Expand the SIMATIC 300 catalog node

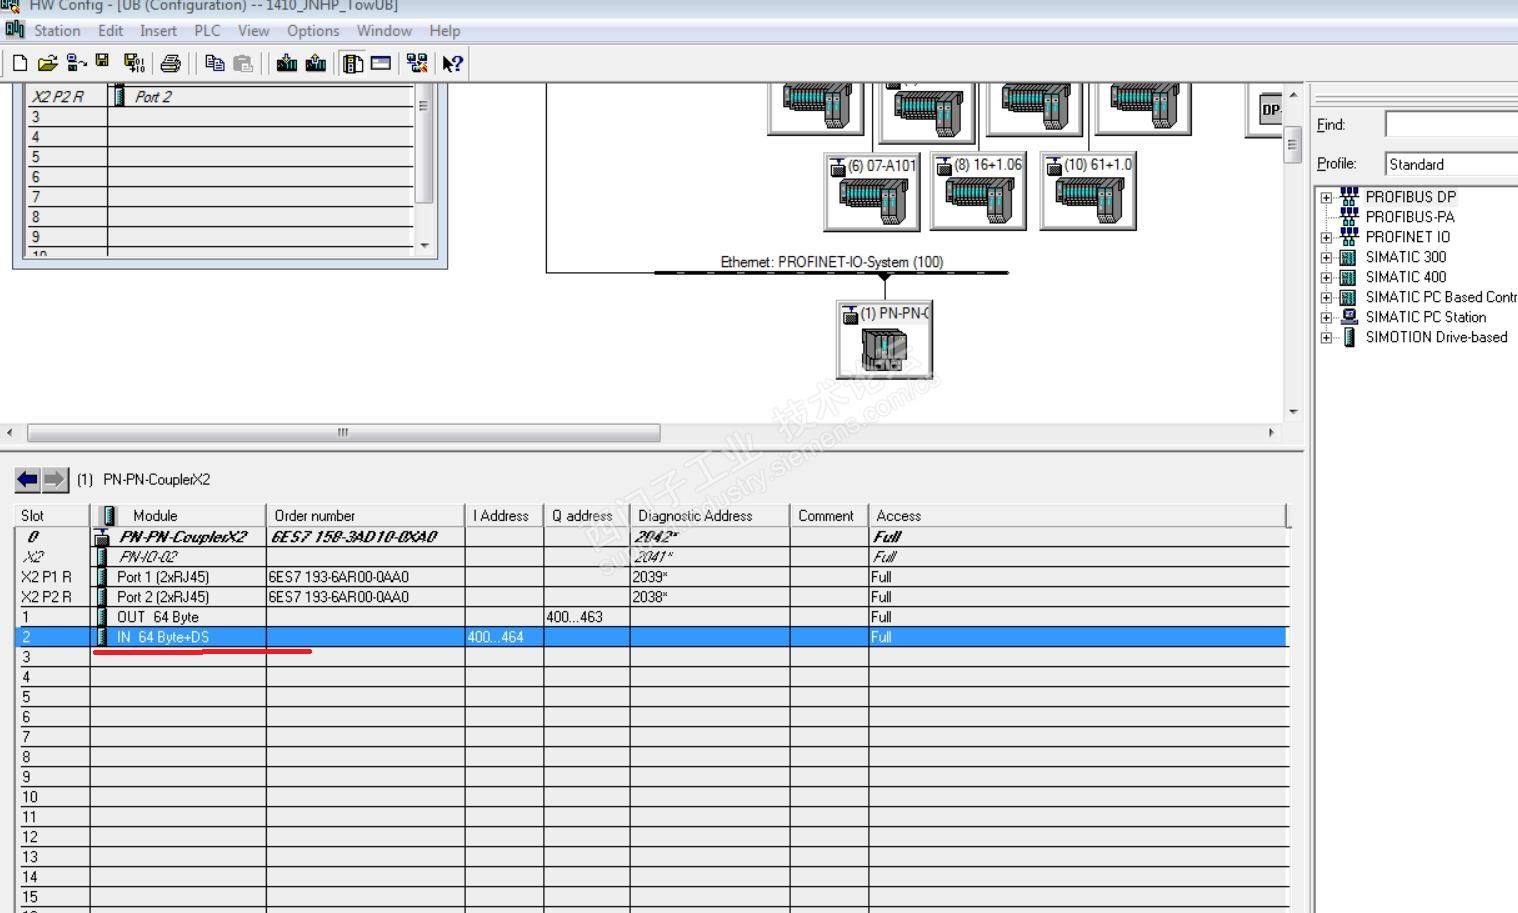[1327, 257]
